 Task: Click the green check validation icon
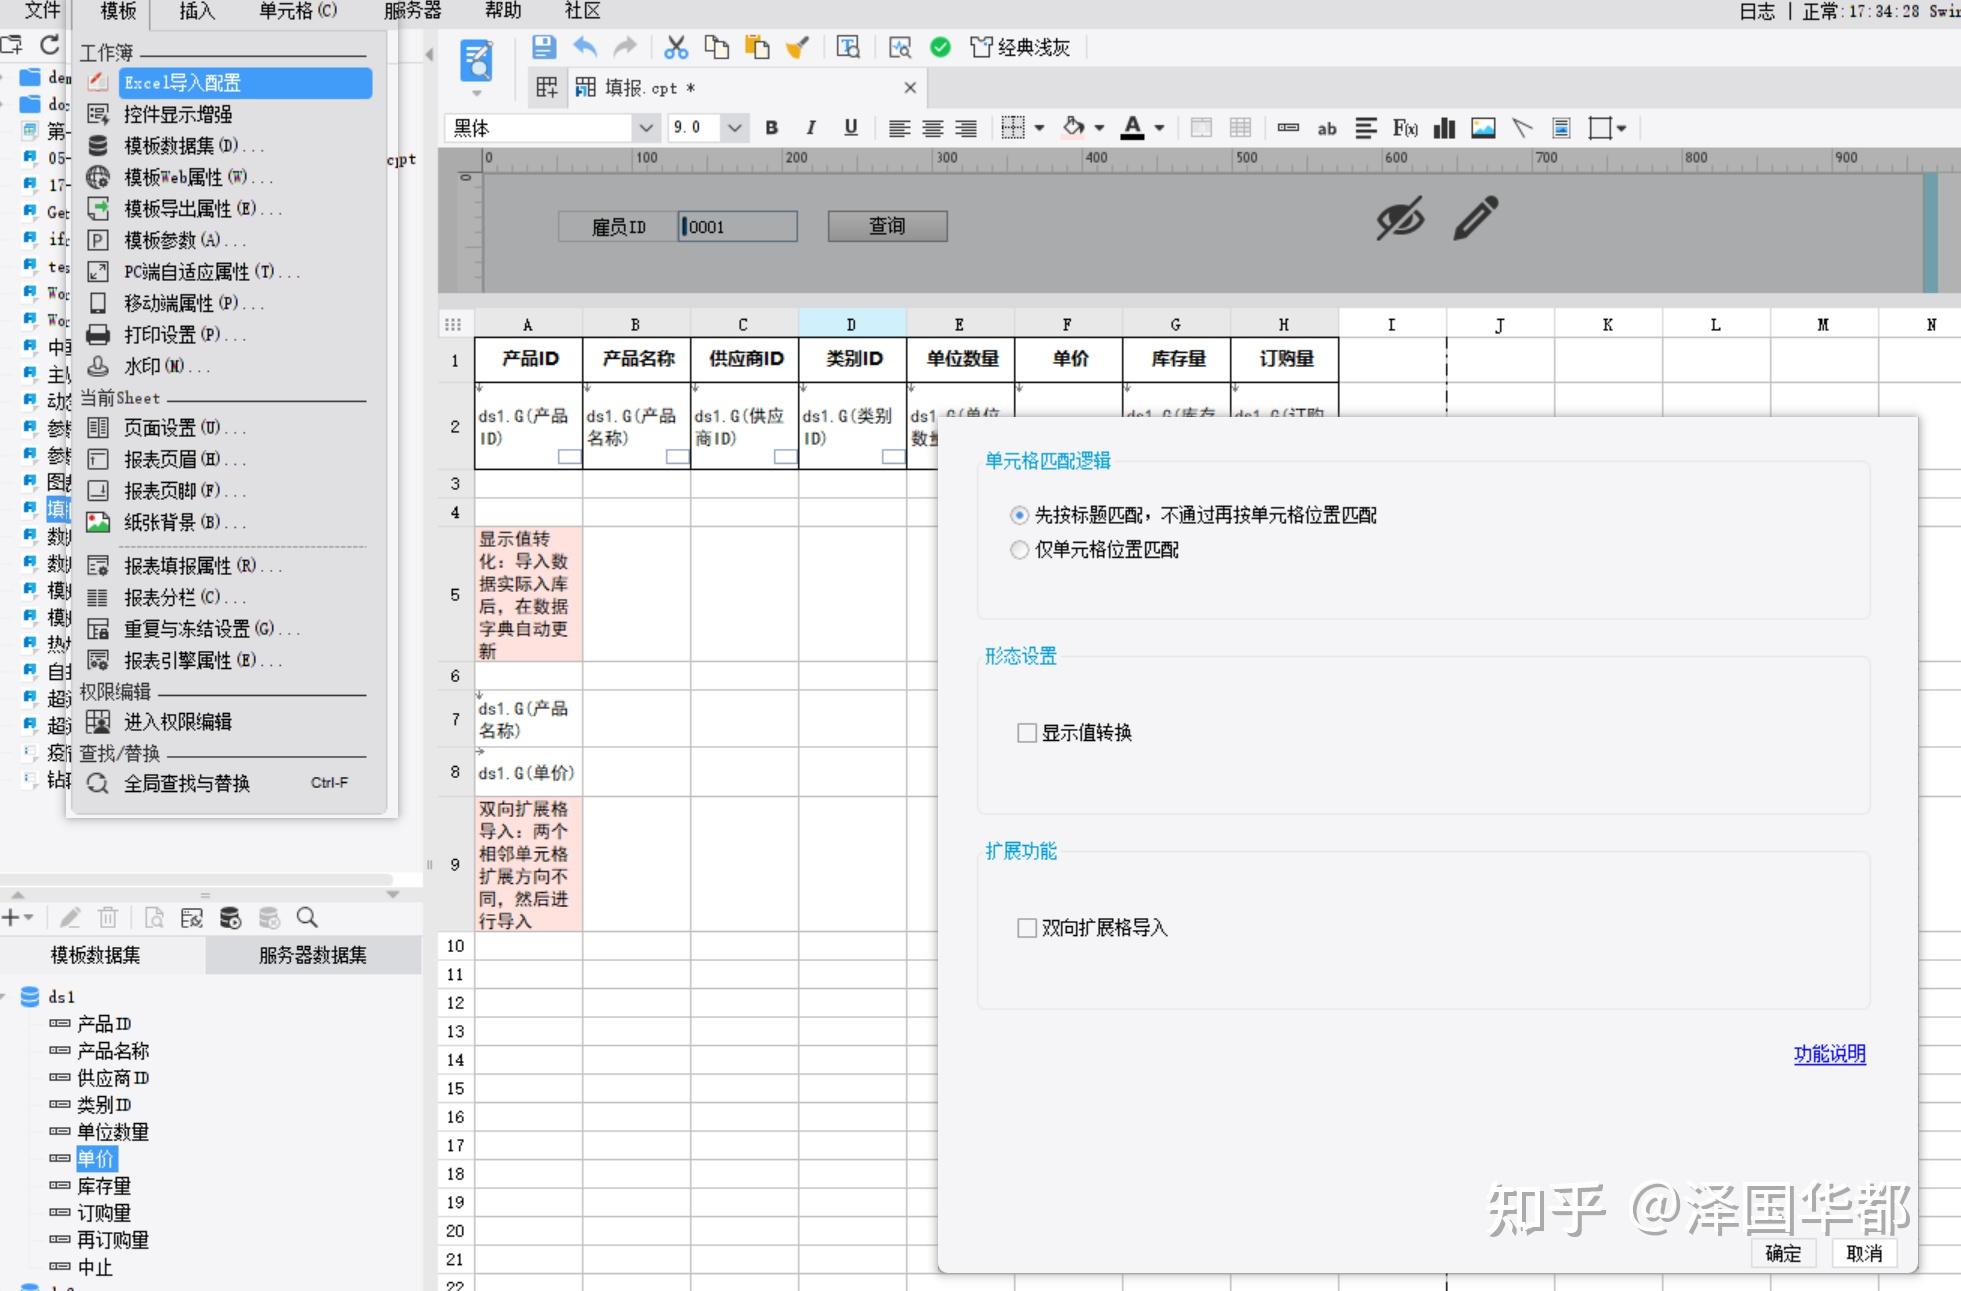pyautogui.click(x=940, y=47)
